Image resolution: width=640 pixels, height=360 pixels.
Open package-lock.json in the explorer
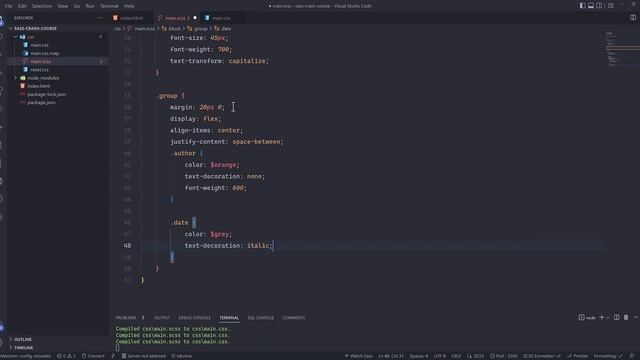47,94
